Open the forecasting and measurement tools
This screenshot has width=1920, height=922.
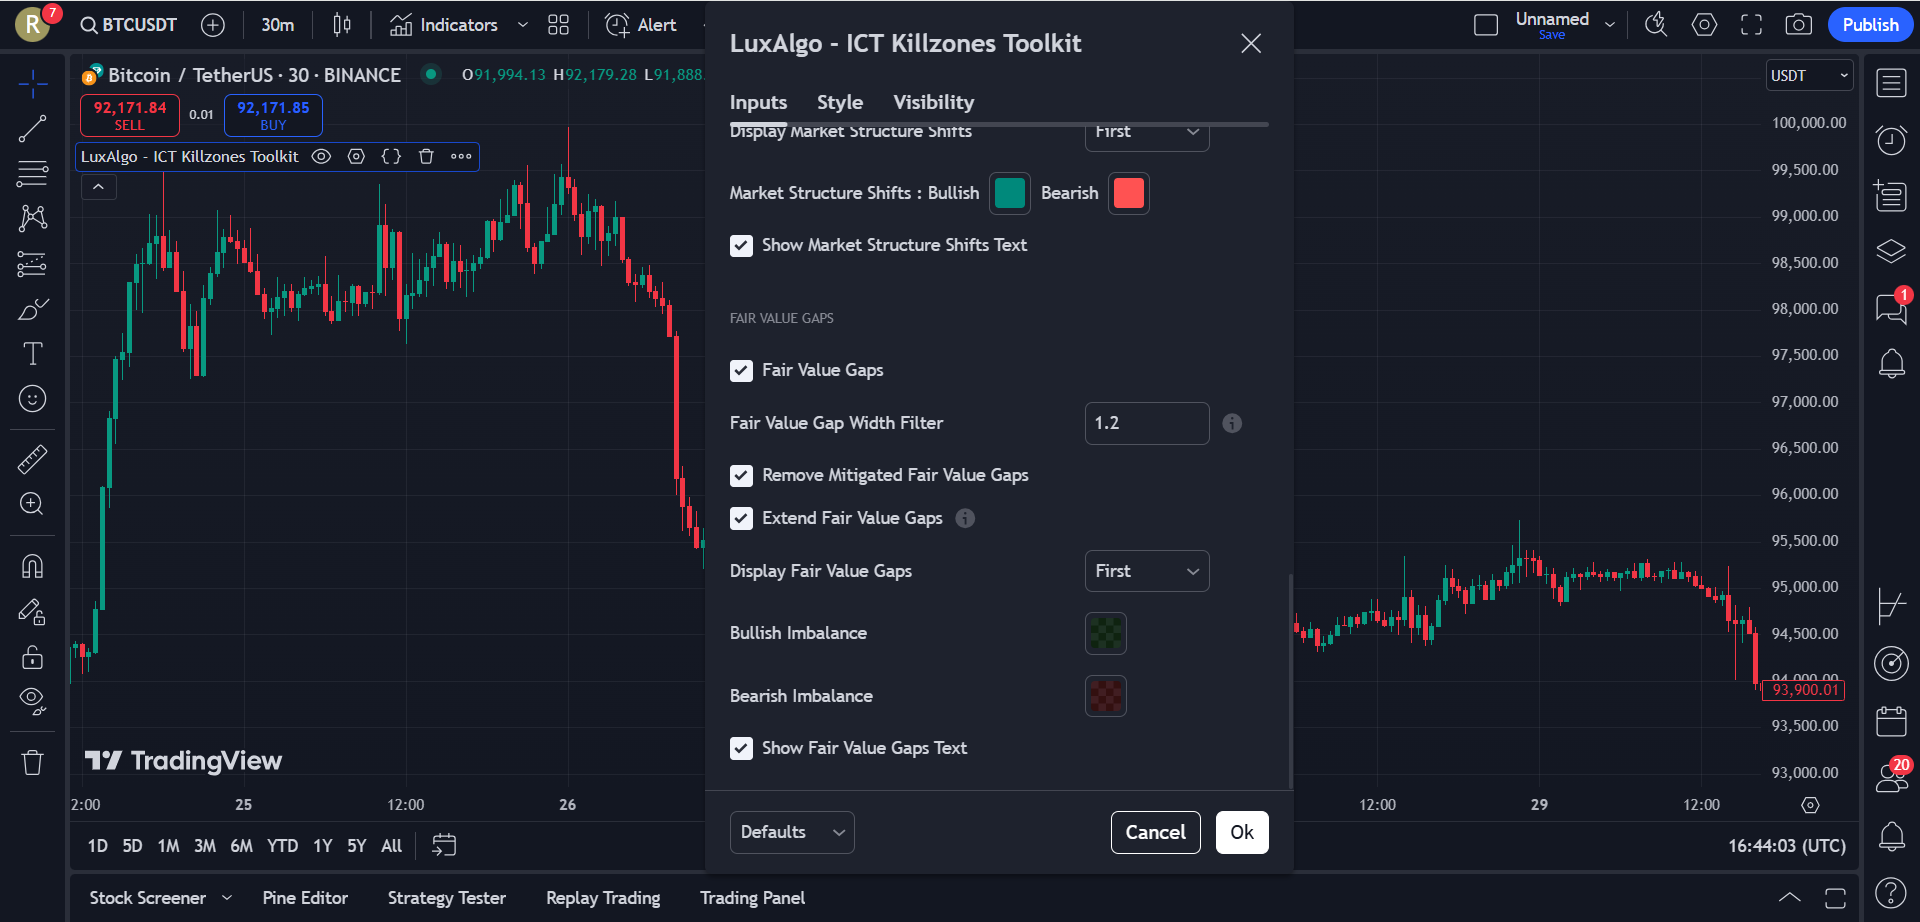32,264
